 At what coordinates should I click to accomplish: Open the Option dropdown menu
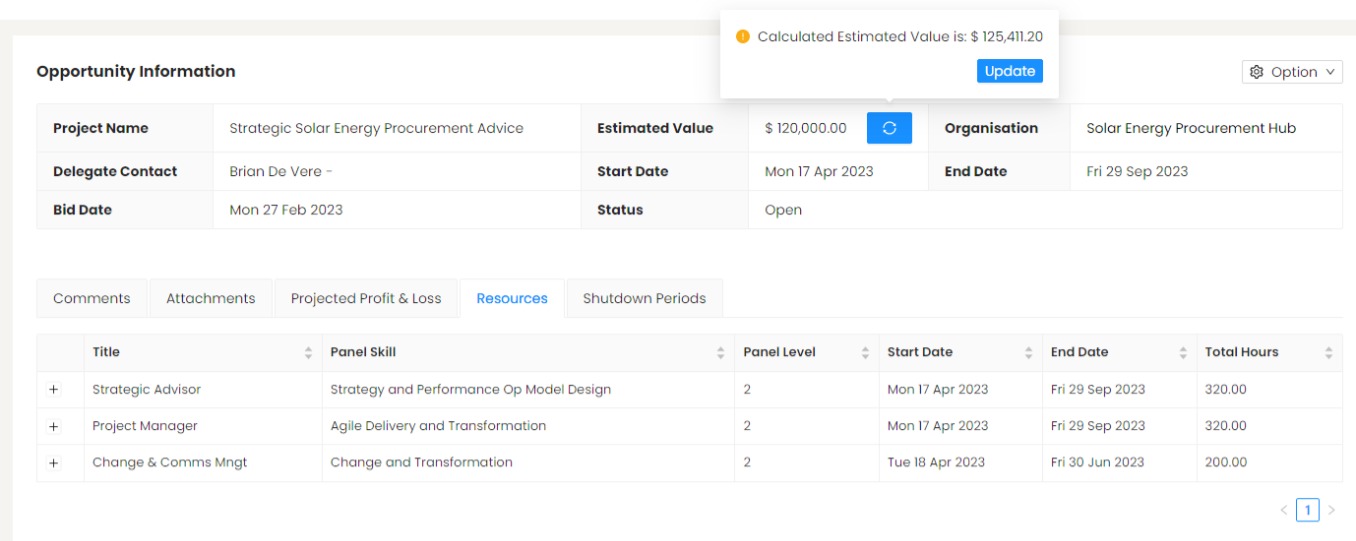[x=1292, y=72]
